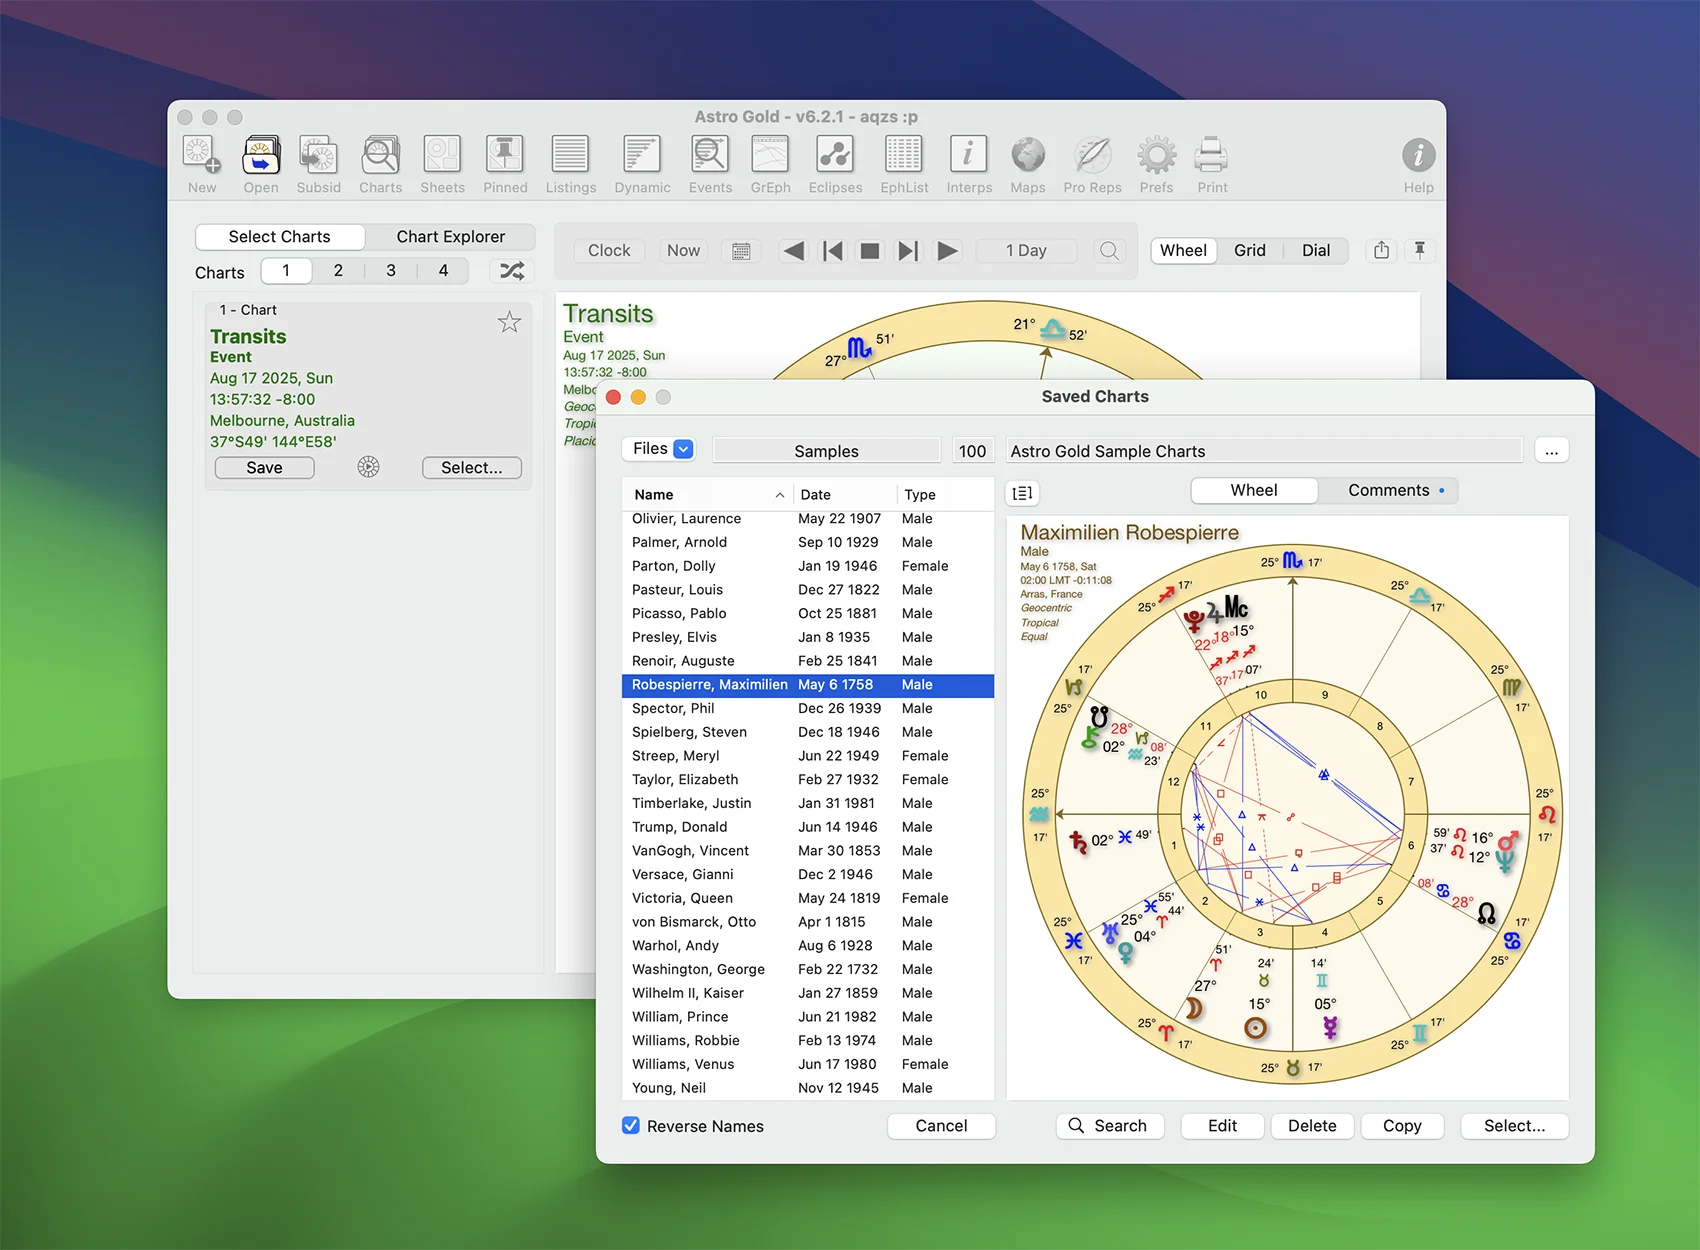Switch main view to Dial
Screen dimensions: 1700x1250
1316,251
